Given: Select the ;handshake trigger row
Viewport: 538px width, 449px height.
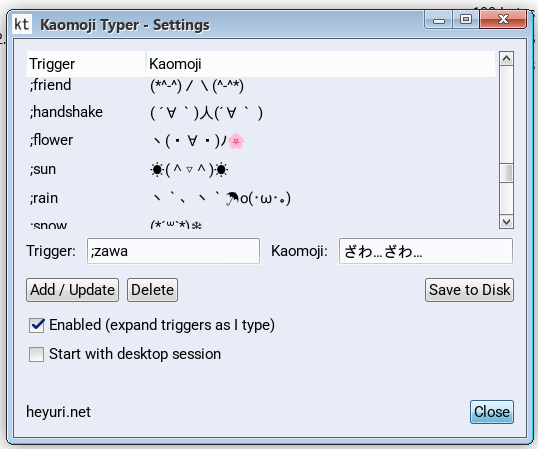Looking at the screenshot, I should tap(261, 113).
